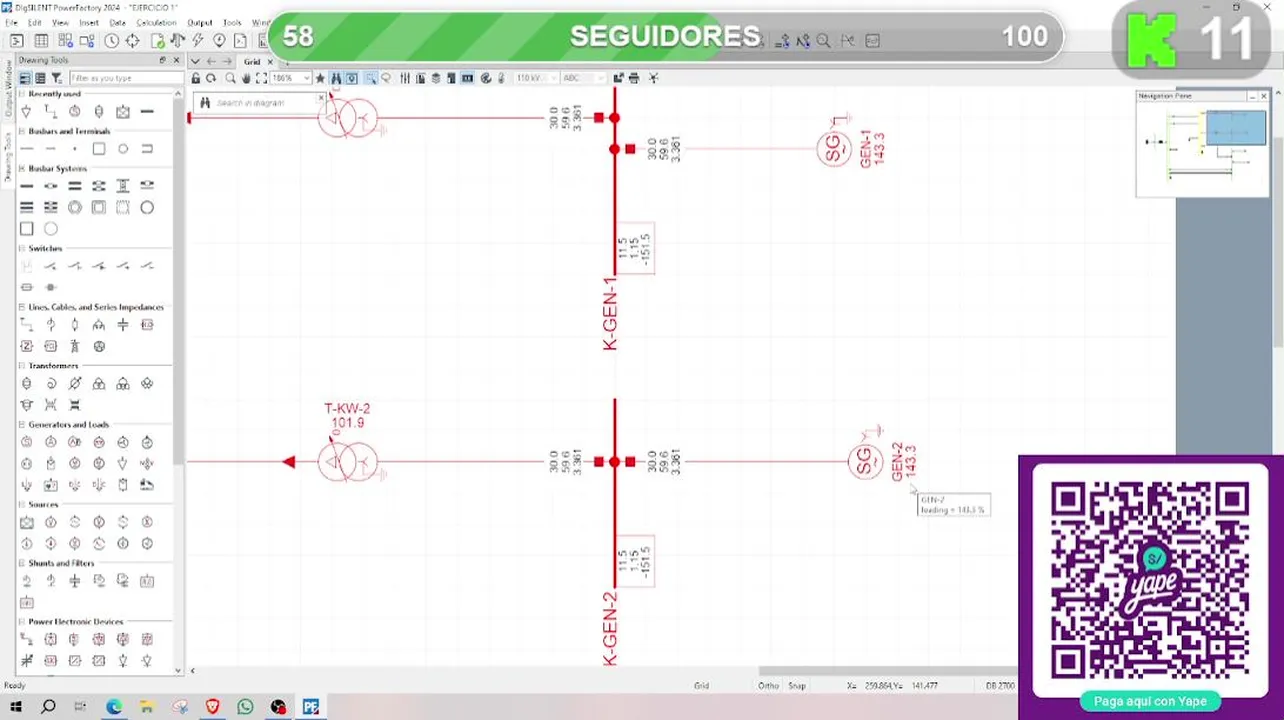Click the print diagram icon

coord(634,78)
